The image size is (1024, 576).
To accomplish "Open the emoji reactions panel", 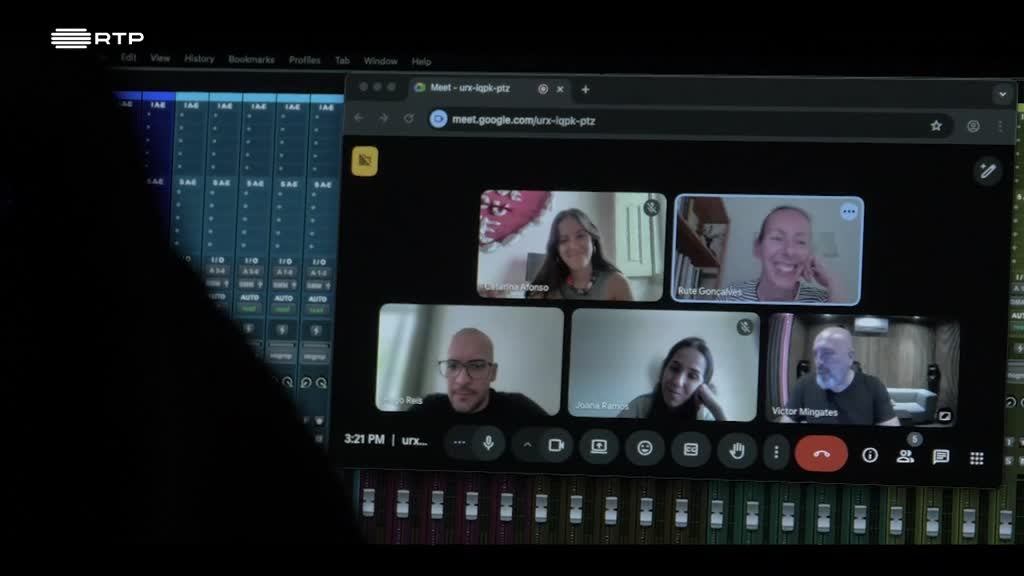I will pyautogui.click(x=645, y=450).
